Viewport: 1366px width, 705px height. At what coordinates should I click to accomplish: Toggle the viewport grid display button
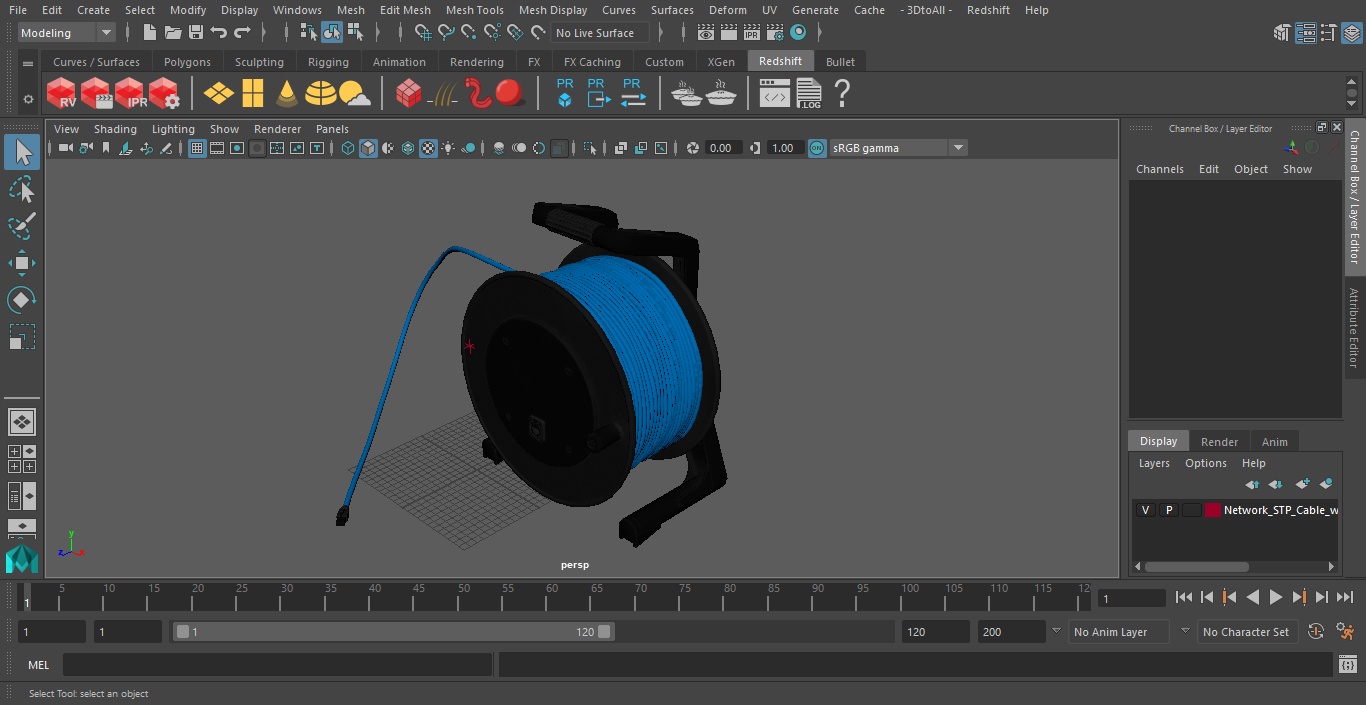tap(197, 148)
